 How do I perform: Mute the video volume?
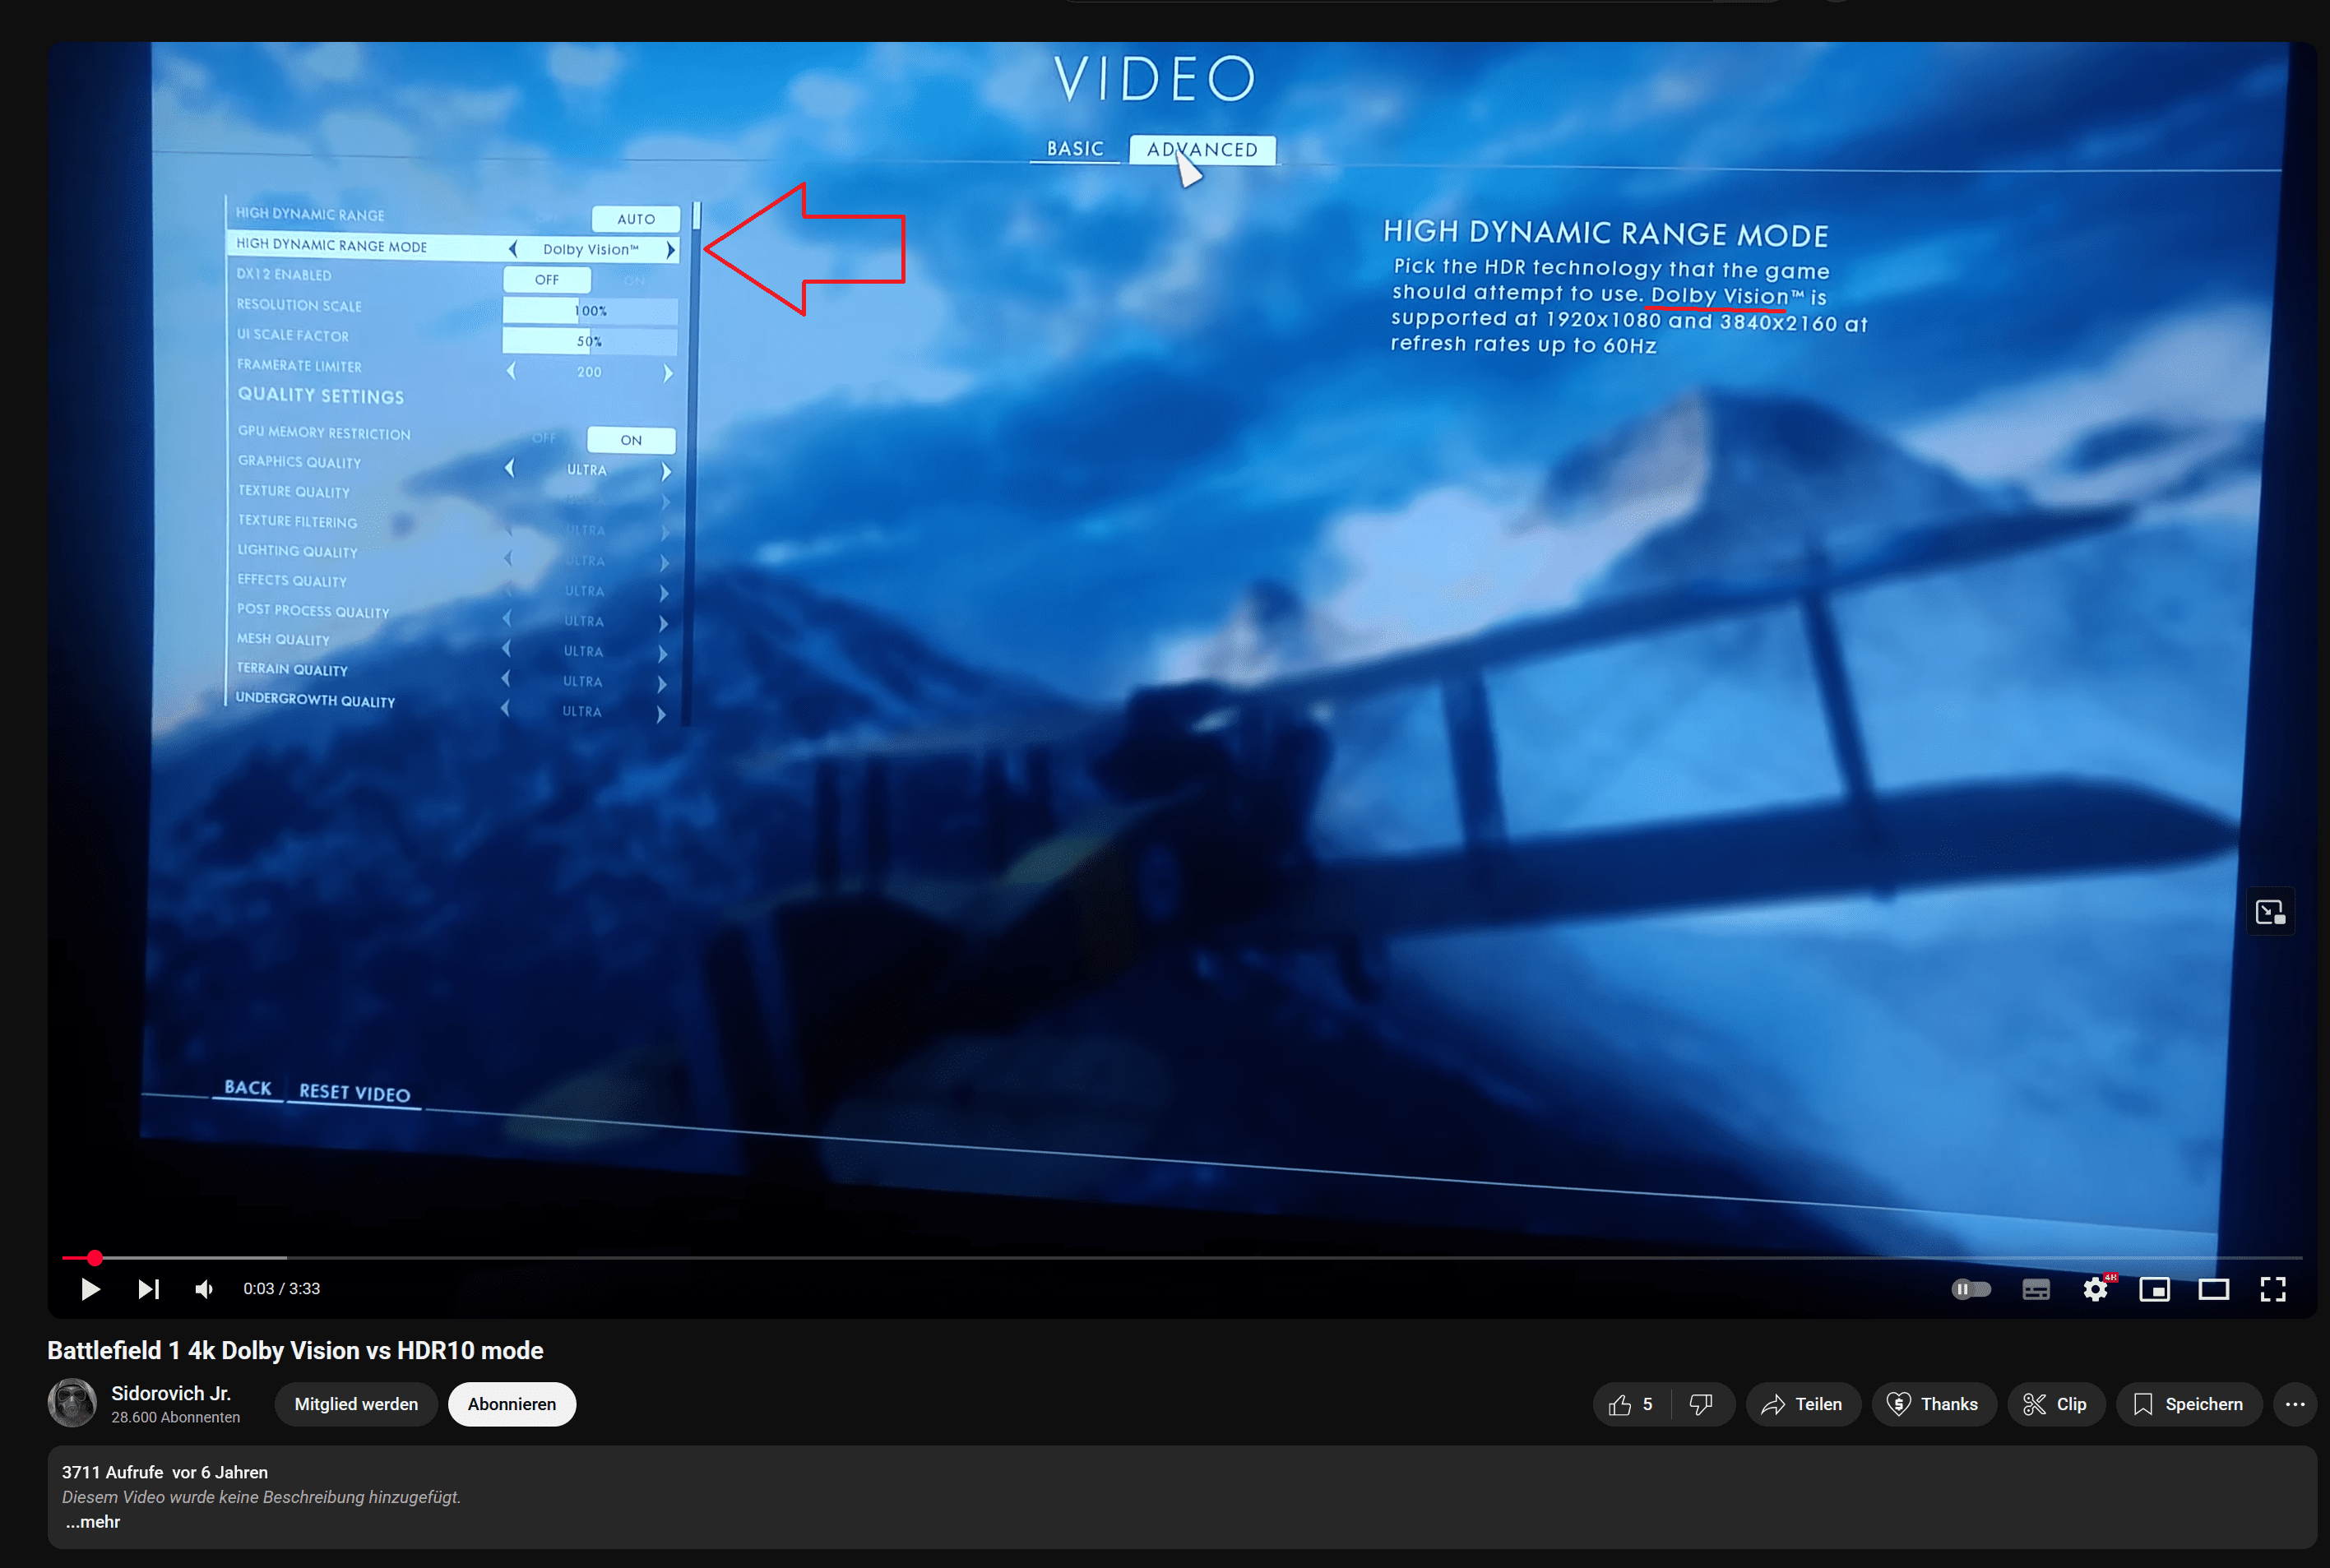coord(203,1288)
